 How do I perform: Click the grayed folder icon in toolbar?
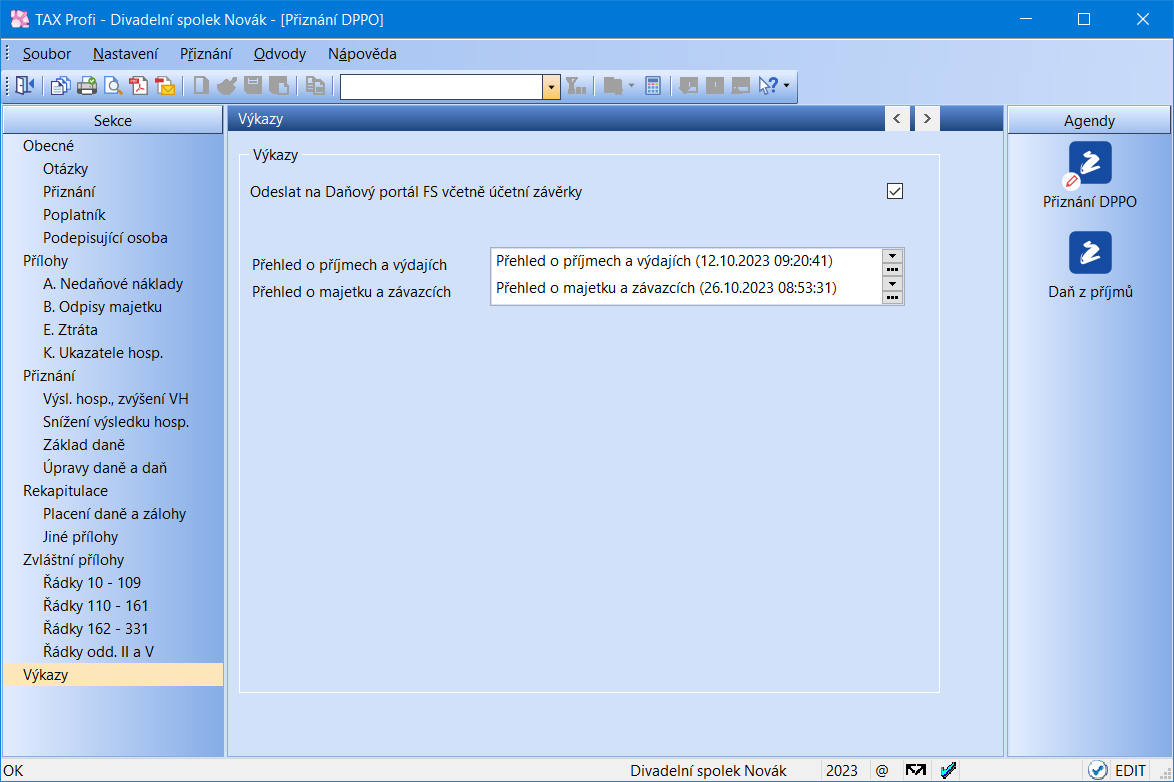pos(612,86)
